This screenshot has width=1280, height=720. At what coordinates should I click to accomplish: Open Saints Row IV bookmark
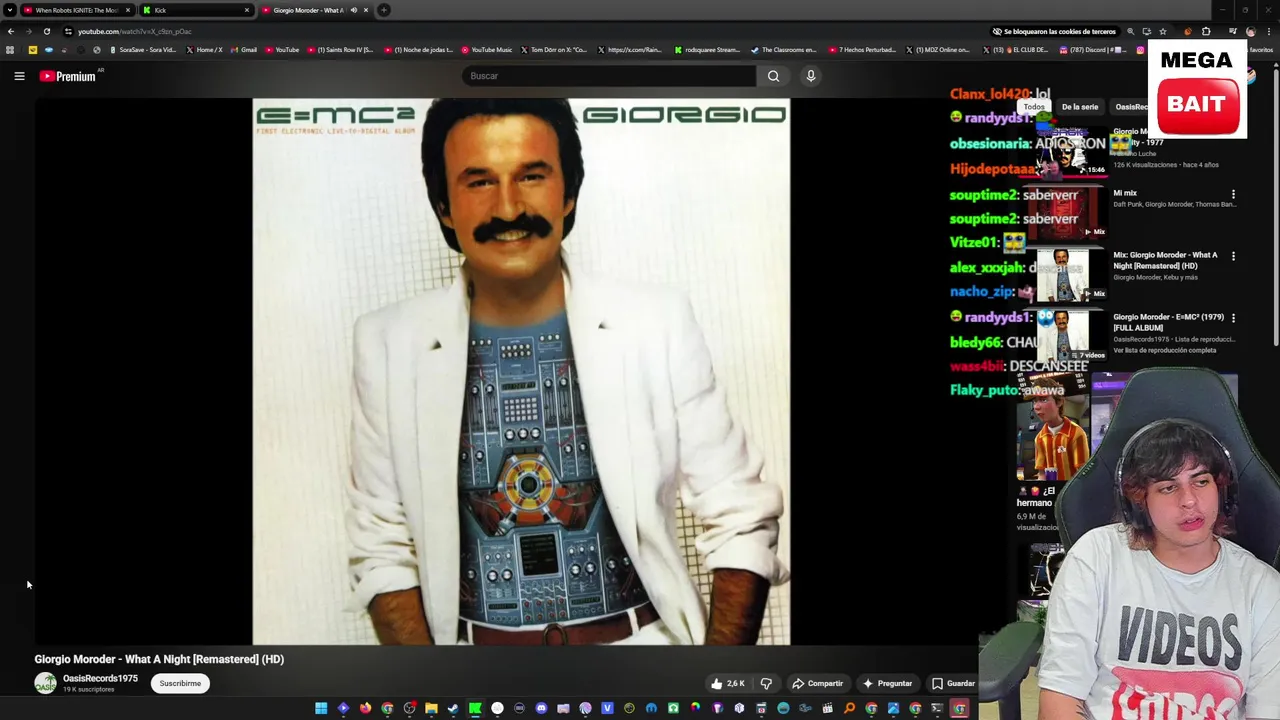(340, 49)
